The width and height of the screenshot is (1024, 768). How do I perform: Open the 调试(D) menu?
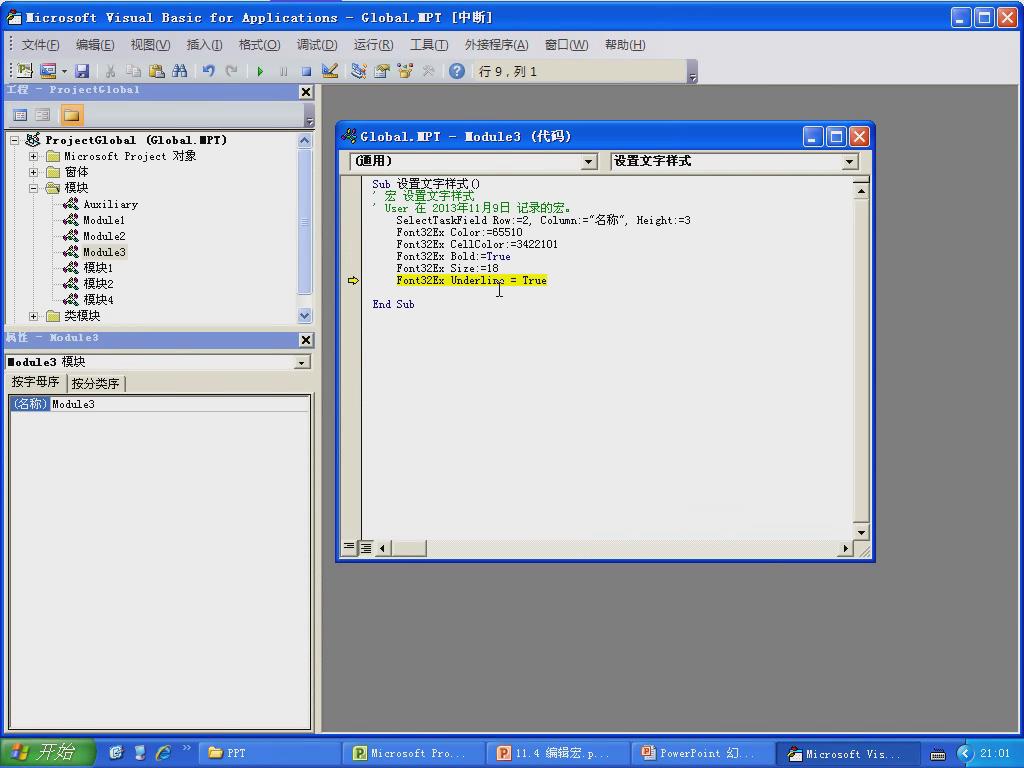click(317, 44)
